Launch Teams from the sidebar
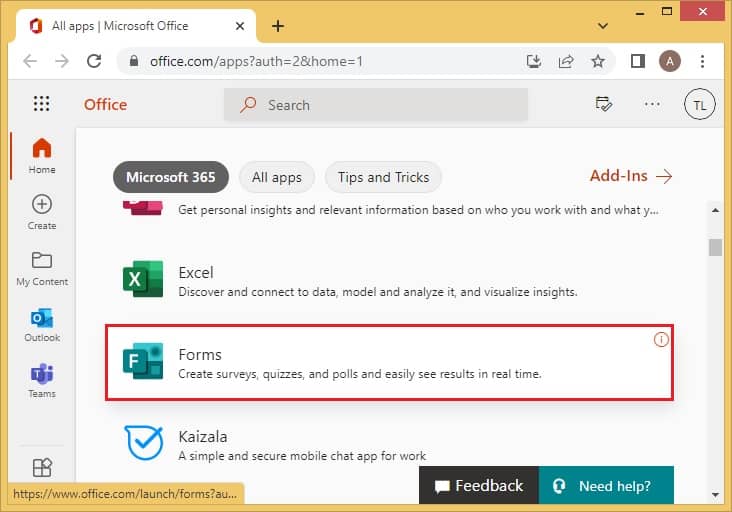 (x=42, y=381)
